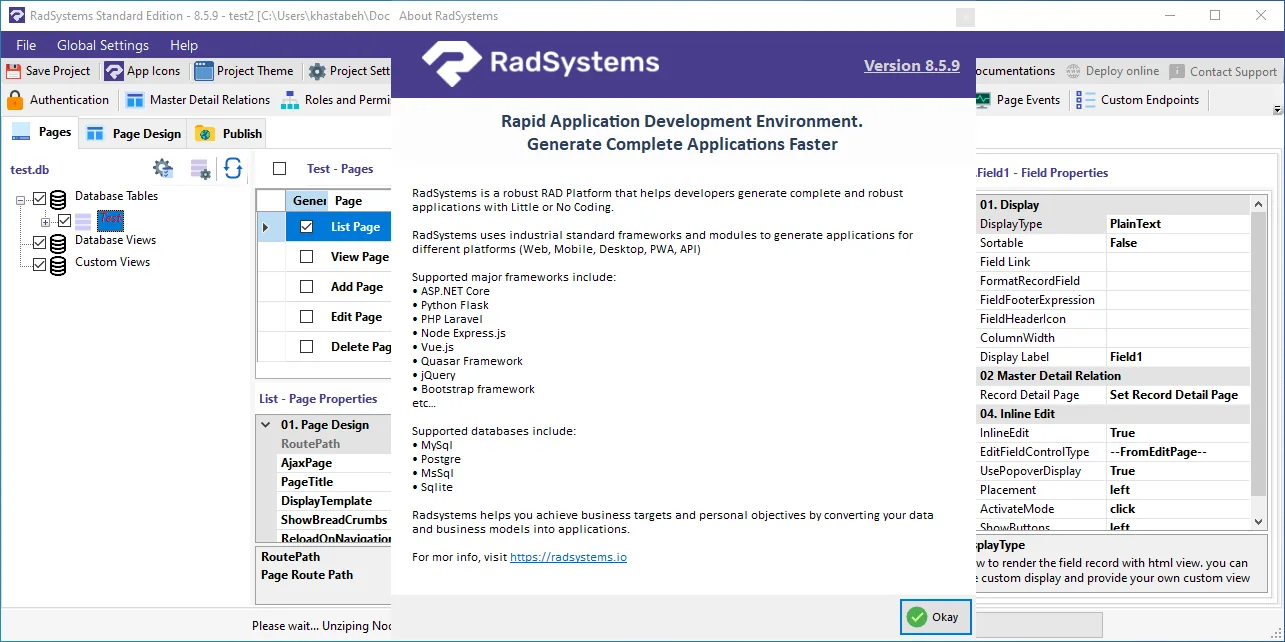
Task: Check the Edit Page generate checkbox
Action: 306,317
